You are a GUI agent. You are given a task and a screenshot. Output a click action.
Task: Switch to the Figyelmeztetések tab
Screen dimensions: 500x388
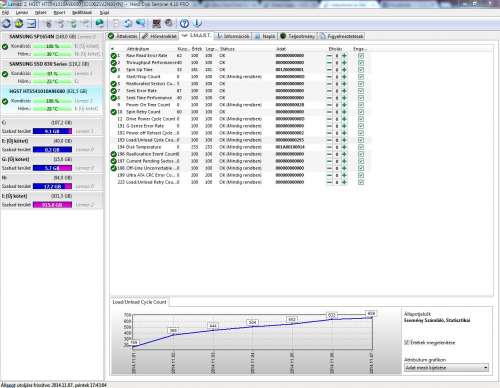(341, 36)
